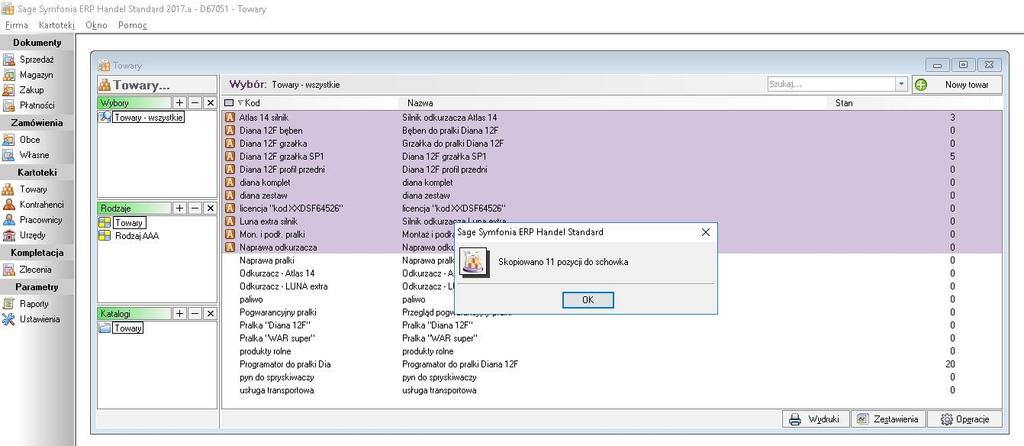This screenshot has width=1024, height=446.
Task: Add a new Rodzaje entry with plus
Action: point(180,208)
